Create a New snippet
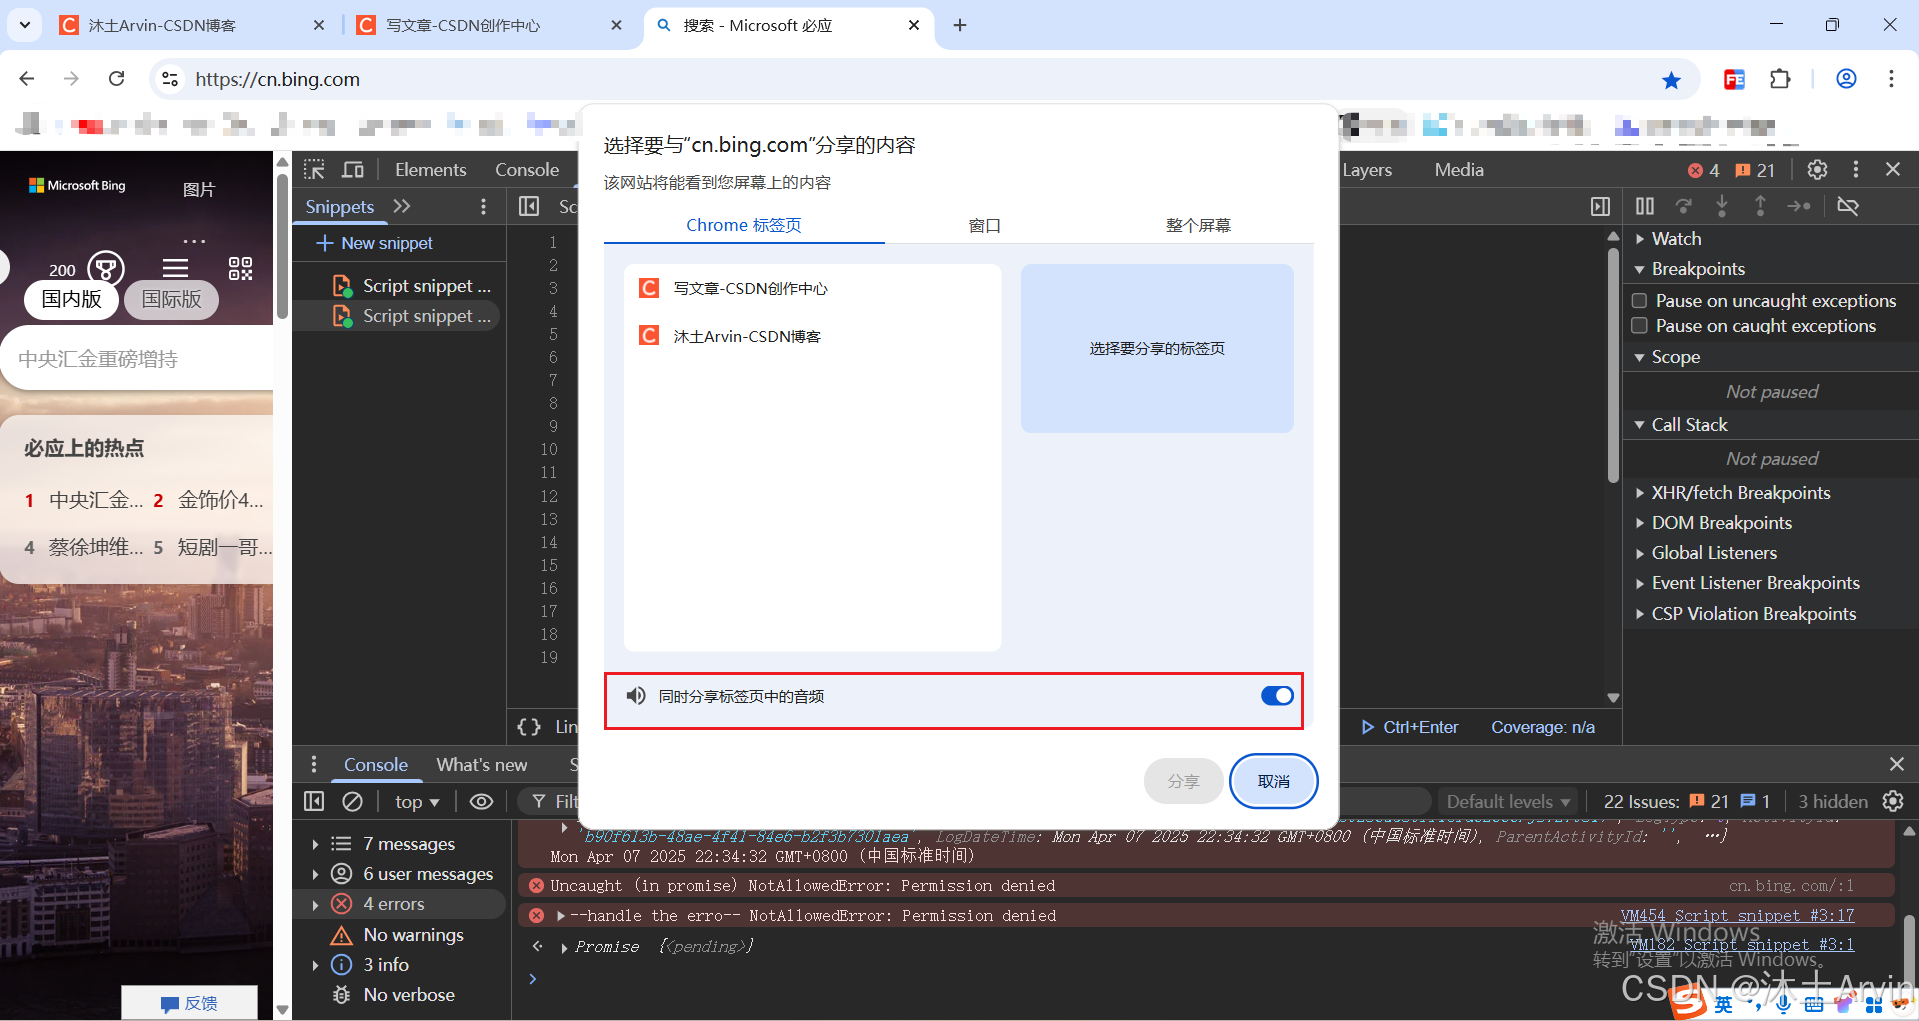The height and width of the screenshot is (1021, 1919). [x=375, y=243]
